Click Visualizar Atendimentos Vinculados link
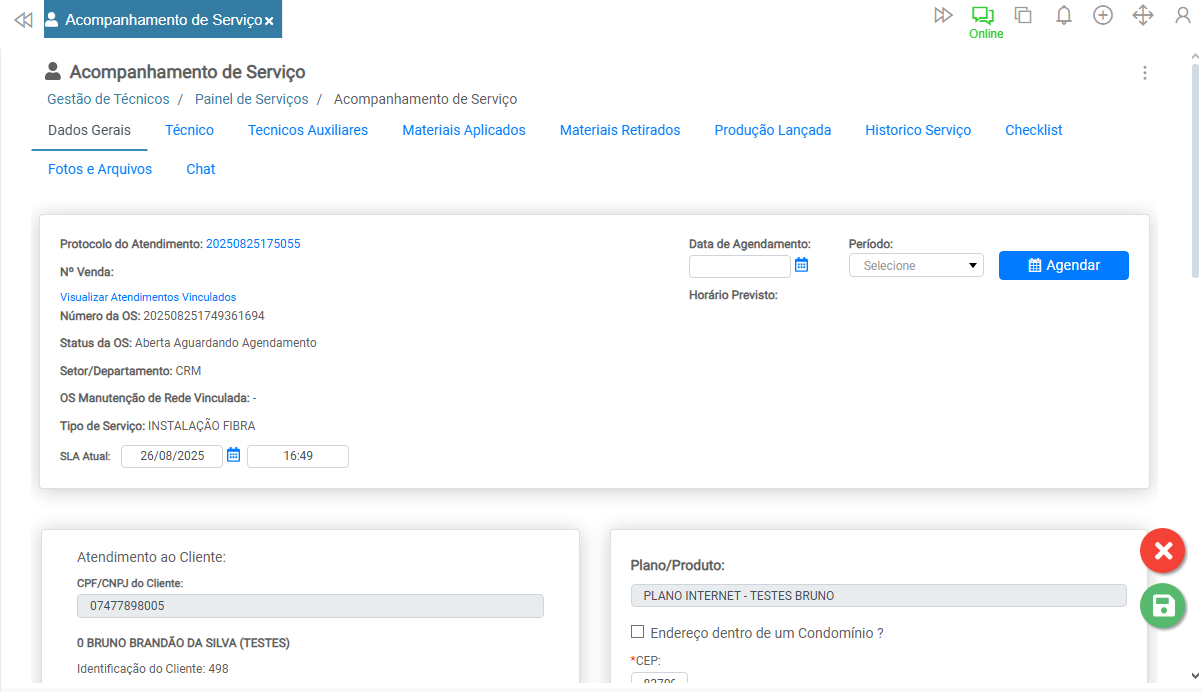 point(148,297)
